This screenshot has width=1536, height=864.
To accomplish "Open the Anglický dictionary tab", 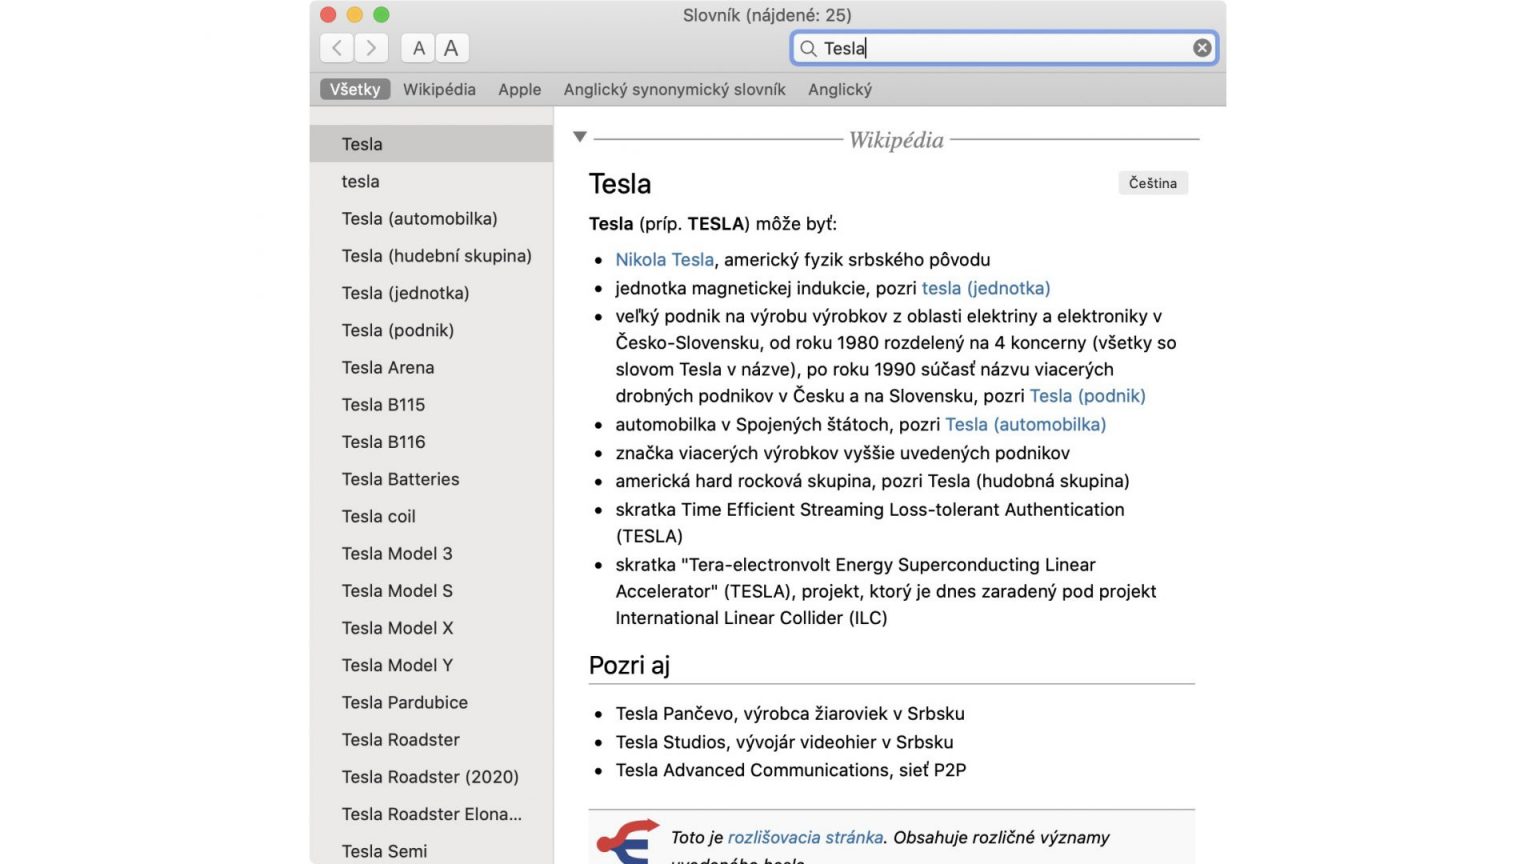I will (x=840, y=89).
